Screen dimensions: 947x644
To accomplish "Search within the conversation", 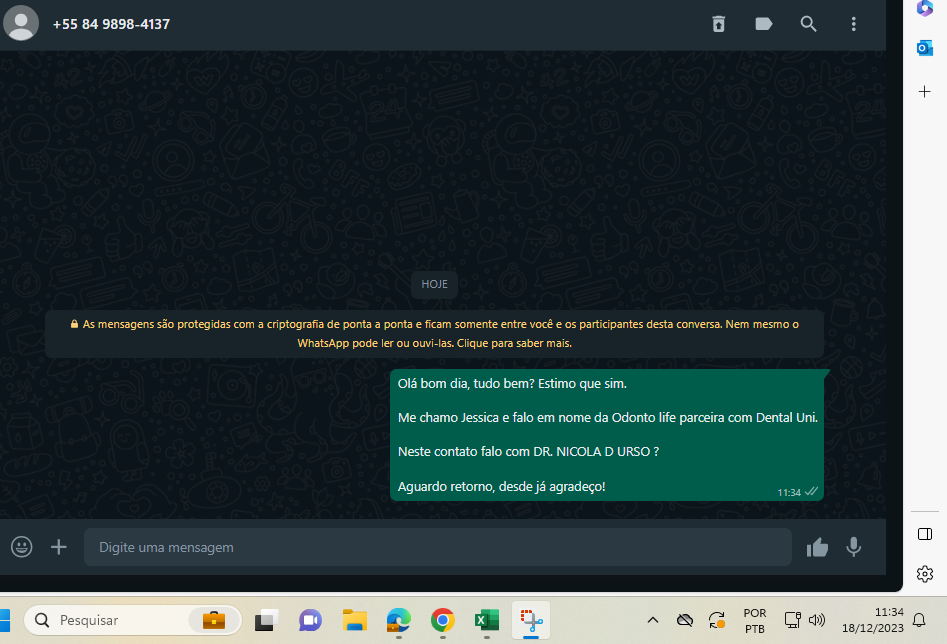I will [x=808, y=24].
